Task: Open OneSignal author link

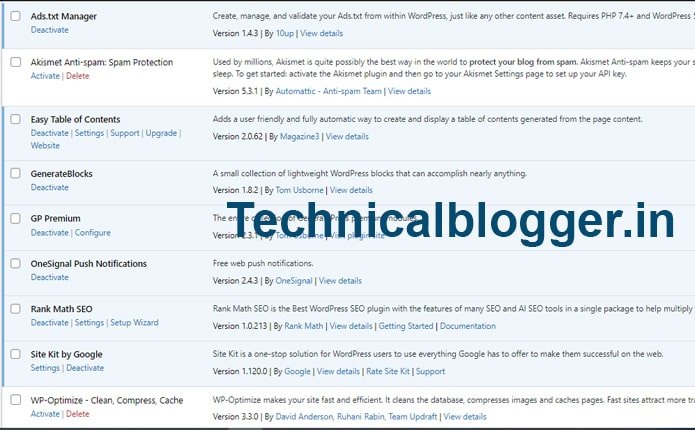Action: (294, 281)
